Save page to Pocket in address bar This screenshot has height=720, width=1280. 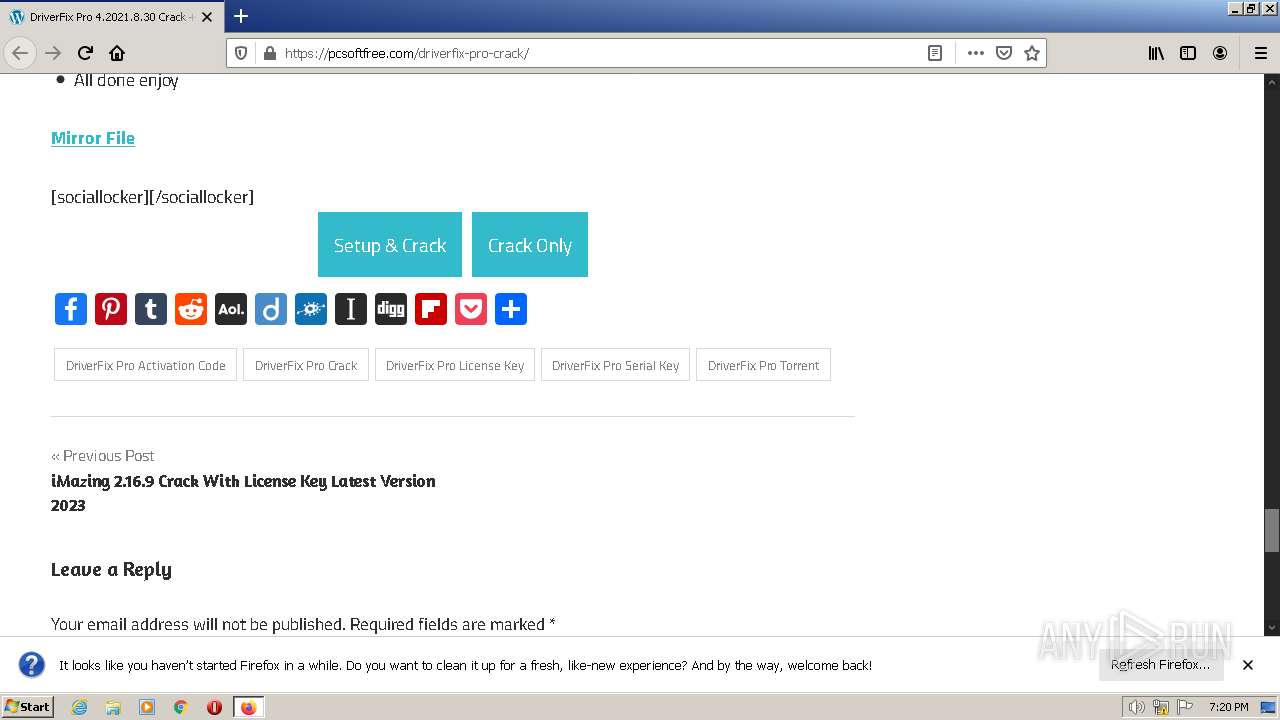[x=1004, y=53]
